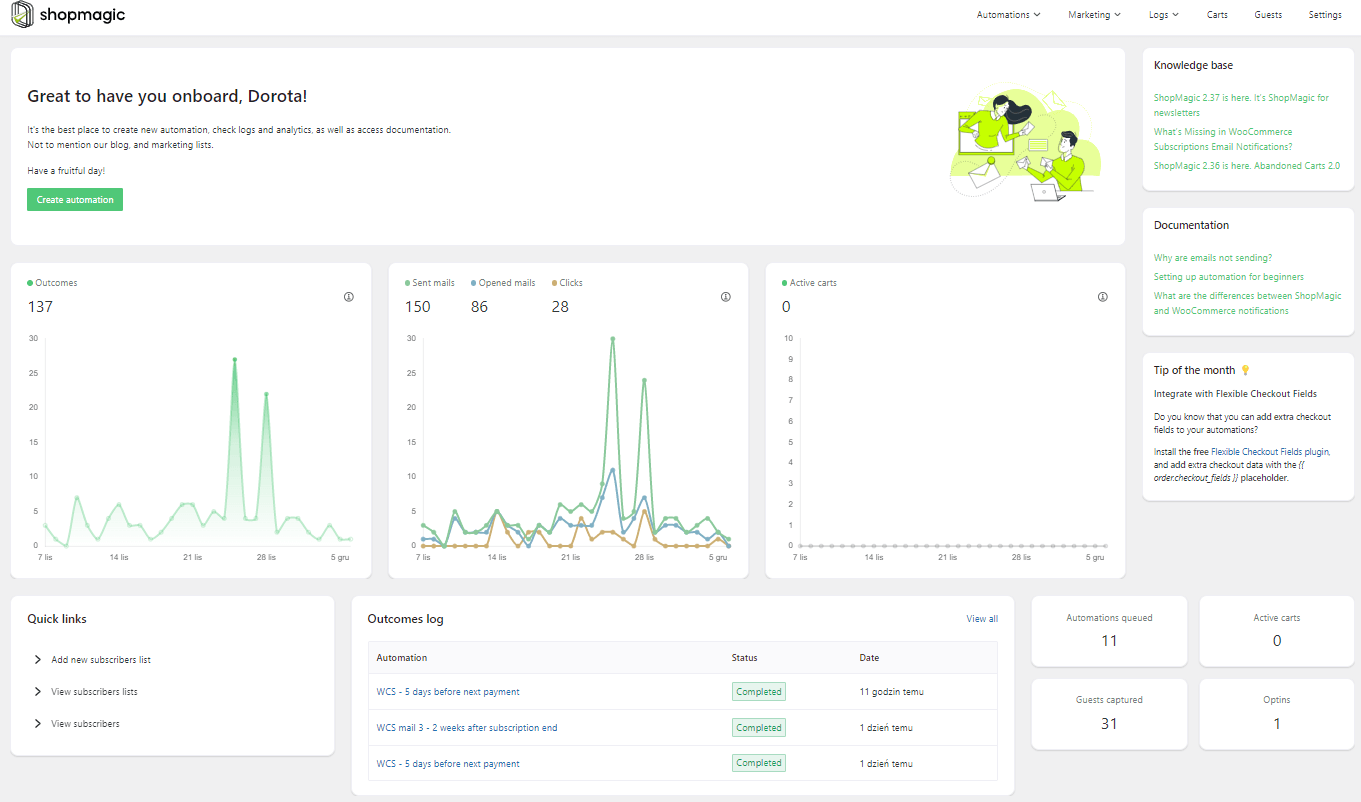Click the Quick links heading

(x=57, y=619)
